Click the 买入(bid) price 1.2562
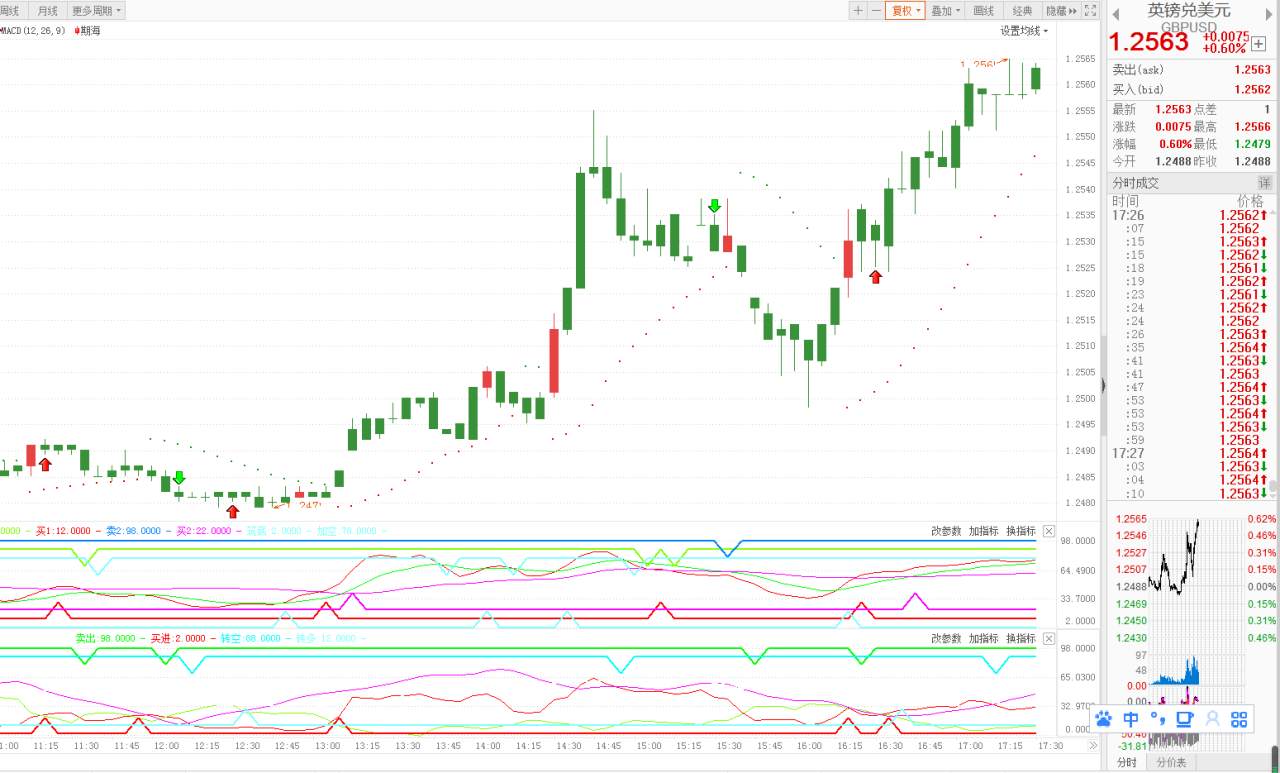This screenshot has height=773, width=1280. [x=1252, y=89]
